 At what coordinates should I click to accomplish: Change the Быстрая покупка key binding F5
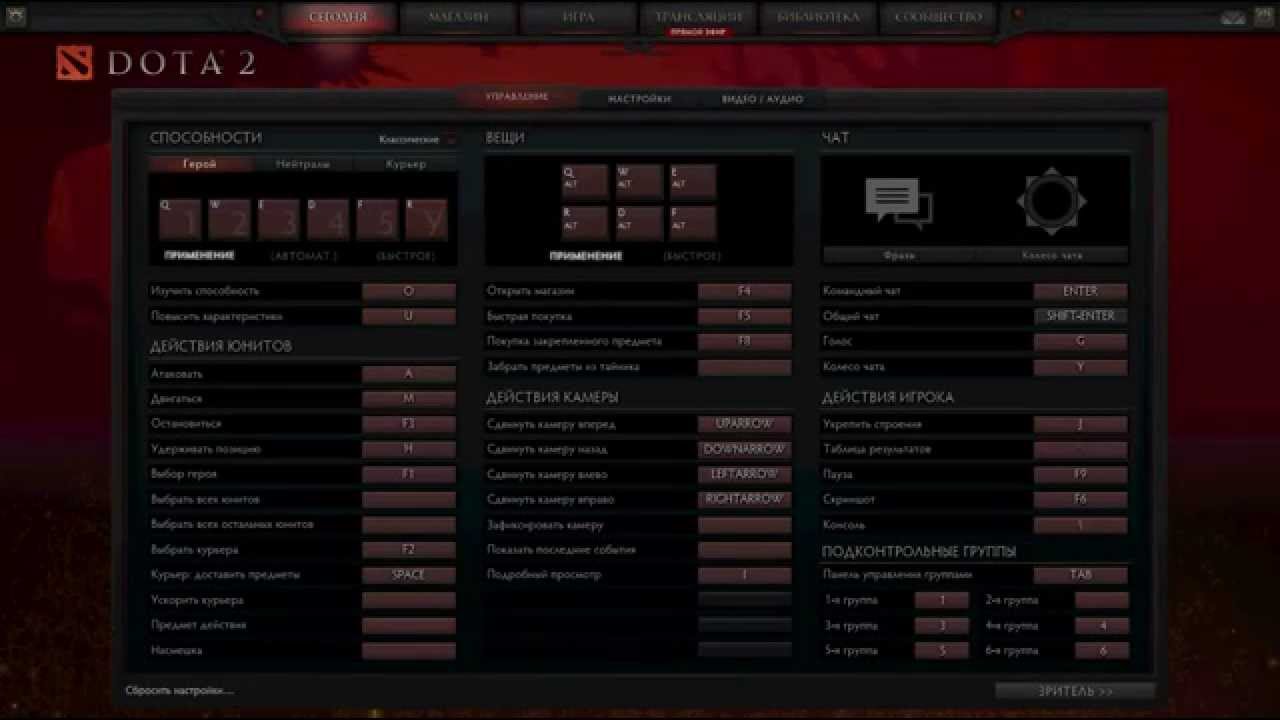pos(744,316)
